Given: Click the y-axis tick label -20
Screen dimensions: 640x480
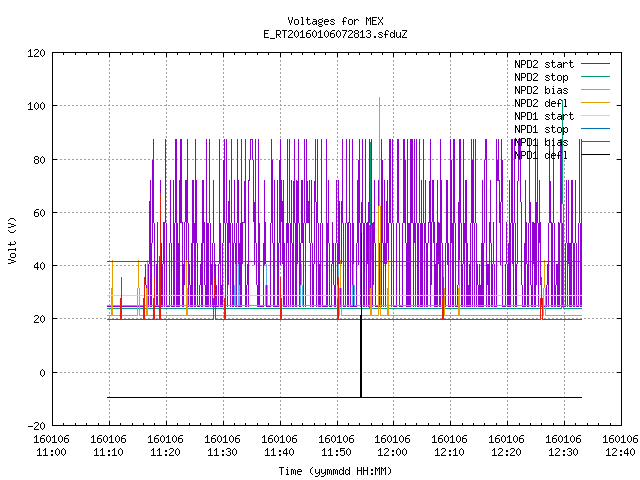Looking at the screenshot, I should coord(36,426).
